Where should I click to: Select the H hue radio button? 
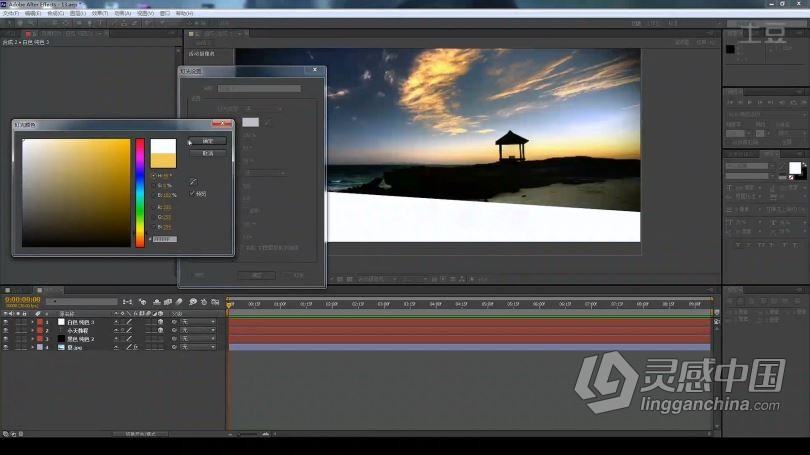pyautogui.click(x=153, y=176)
